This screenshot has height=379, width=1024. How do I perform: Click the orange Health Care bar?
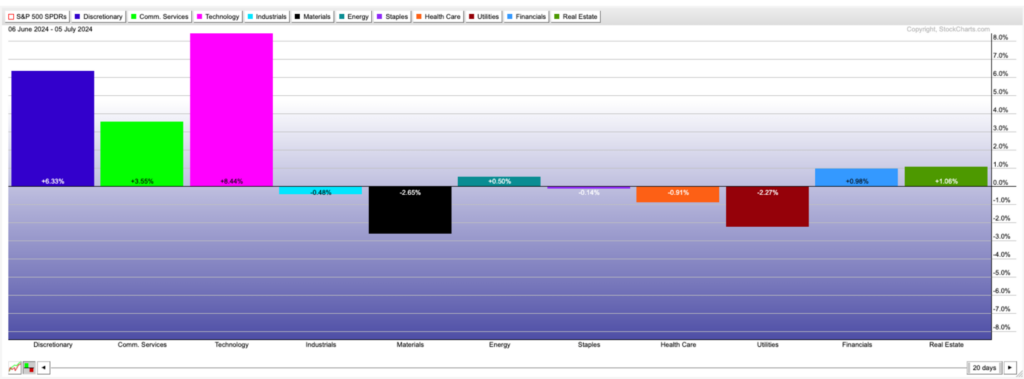tap(677, 194)
